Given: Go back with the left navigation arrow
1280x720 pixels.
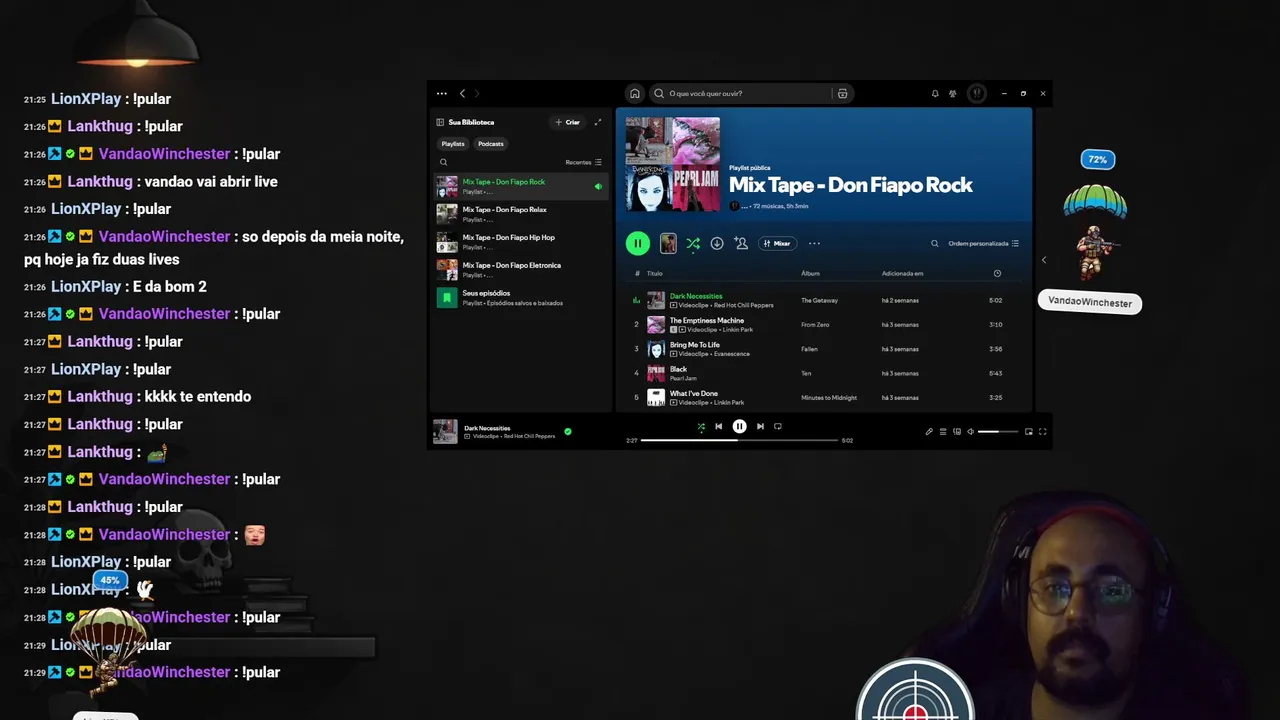Looking at the screenshot, I should pyautogui.click(x=462, y=93).
